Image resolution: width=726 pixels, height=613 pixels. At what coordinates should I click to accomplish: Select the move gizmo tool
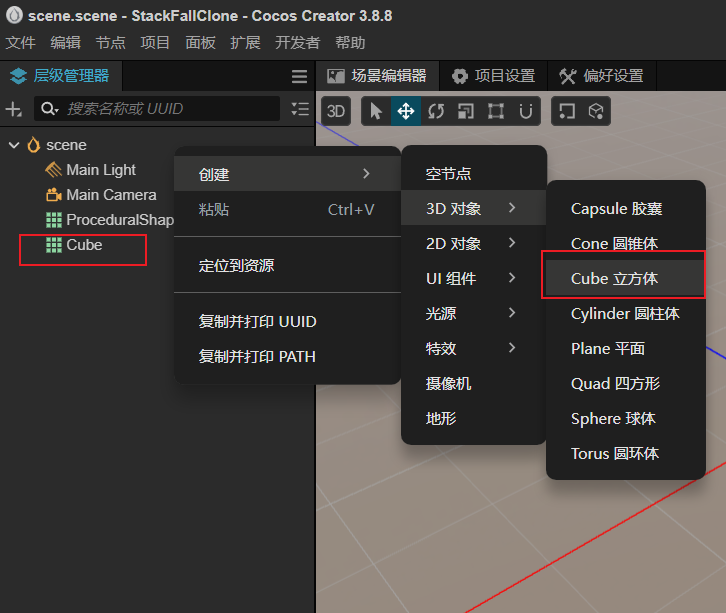(406, 111)
